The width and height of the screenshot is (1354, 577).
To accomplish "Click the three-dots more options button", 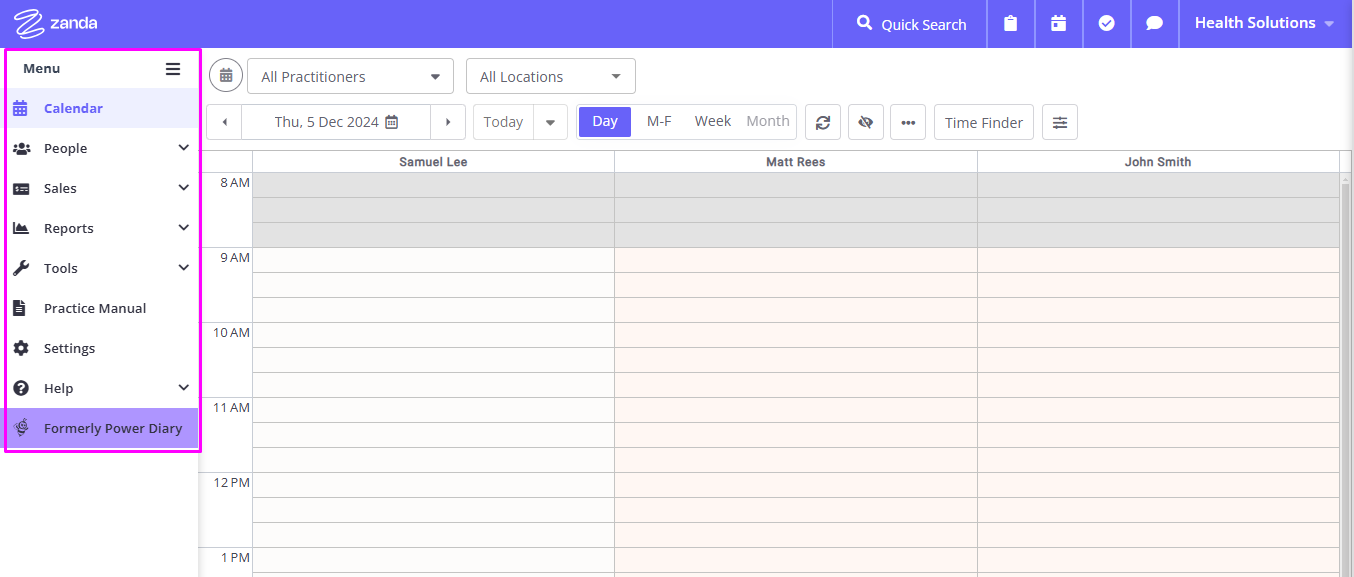I will [908, 122].
